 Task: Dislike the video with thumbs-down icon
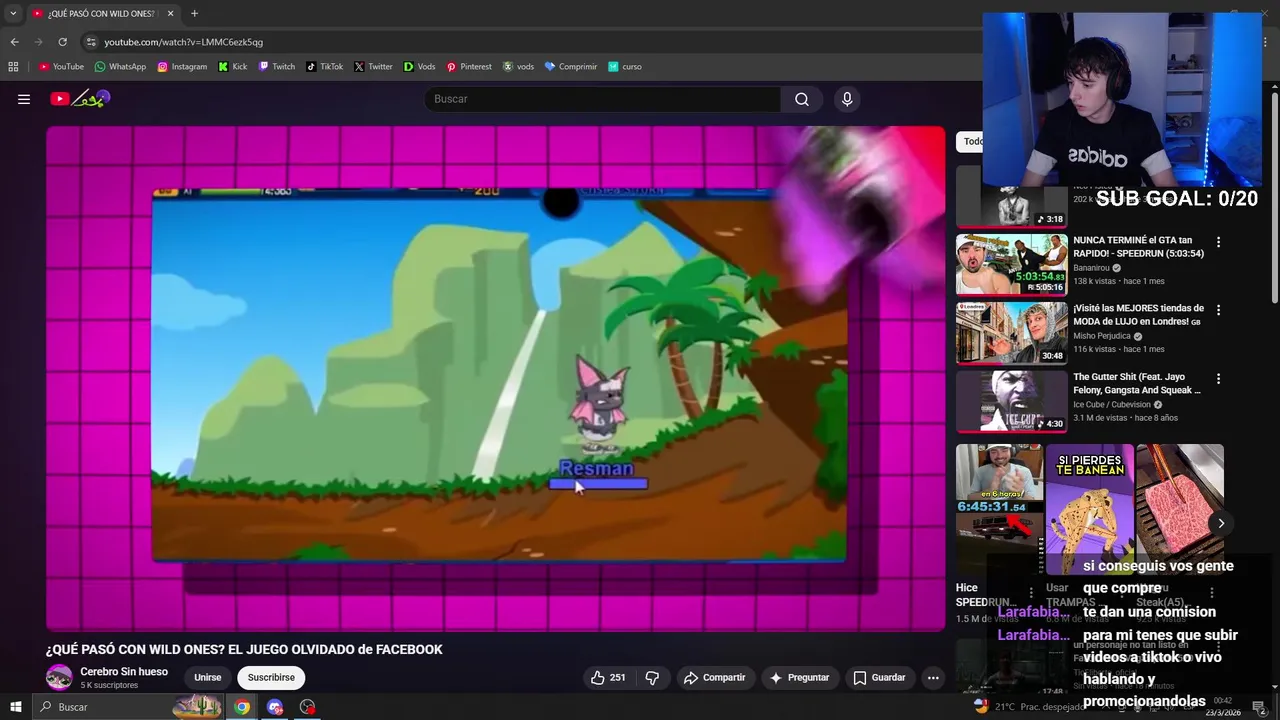click(x=652, y=678)
